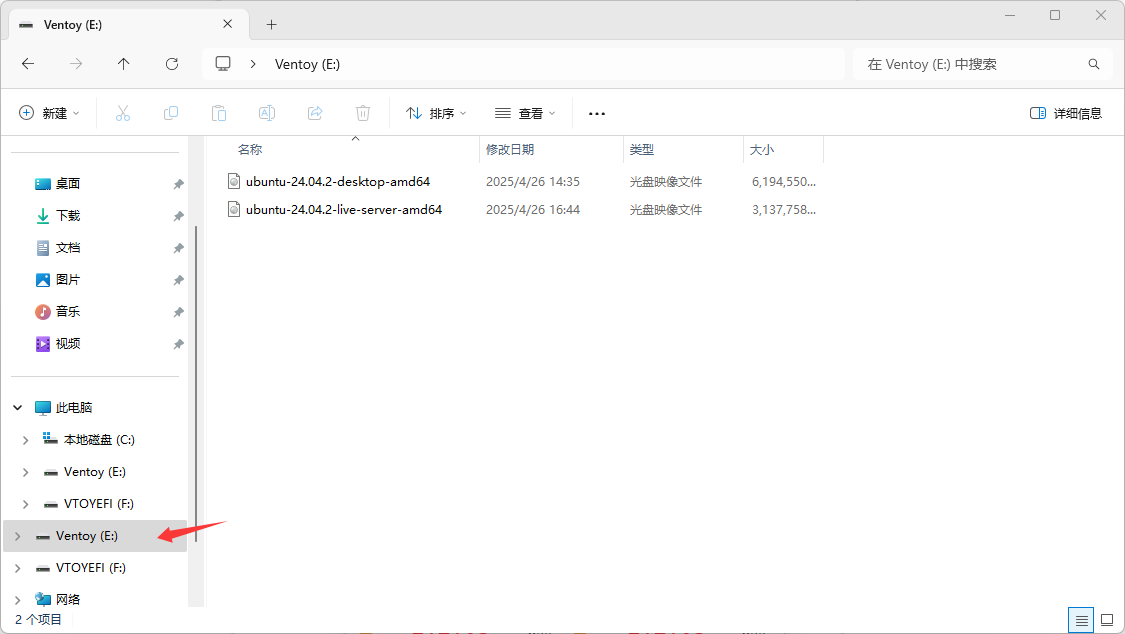Screen dimensions: 1125x634
Task: Click the This PC monitor icon in address bar
Action: (x=223, y=64)
